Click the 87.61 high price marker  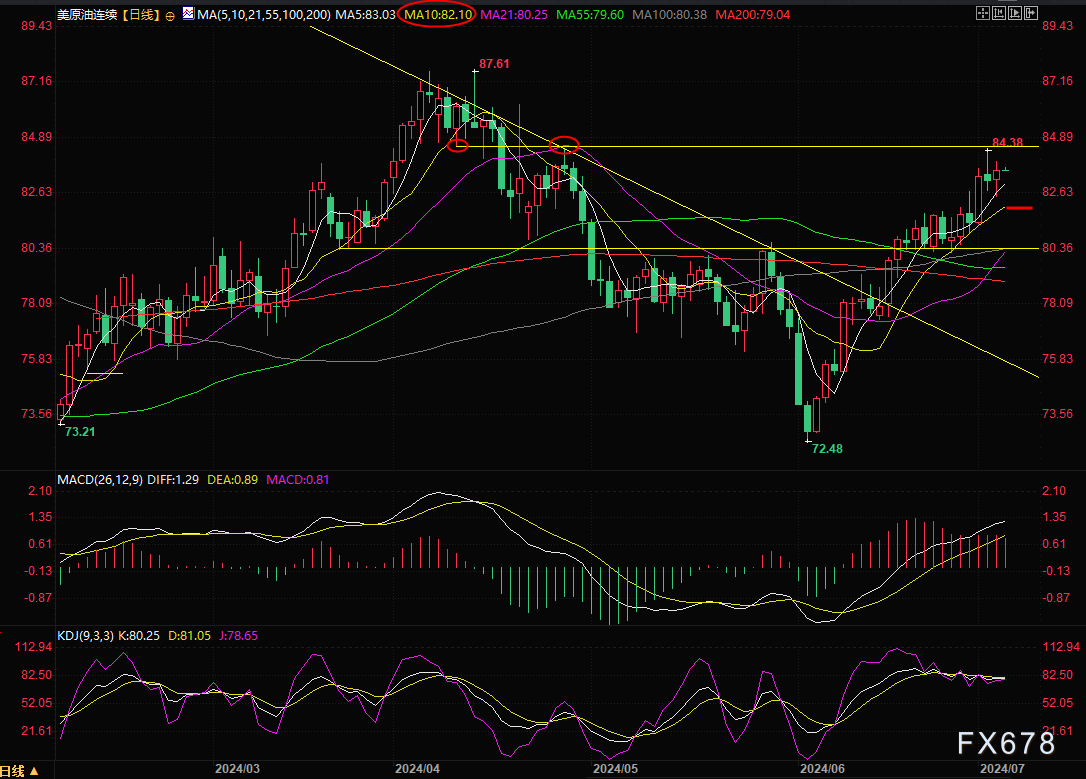click(x=494, y=63)
